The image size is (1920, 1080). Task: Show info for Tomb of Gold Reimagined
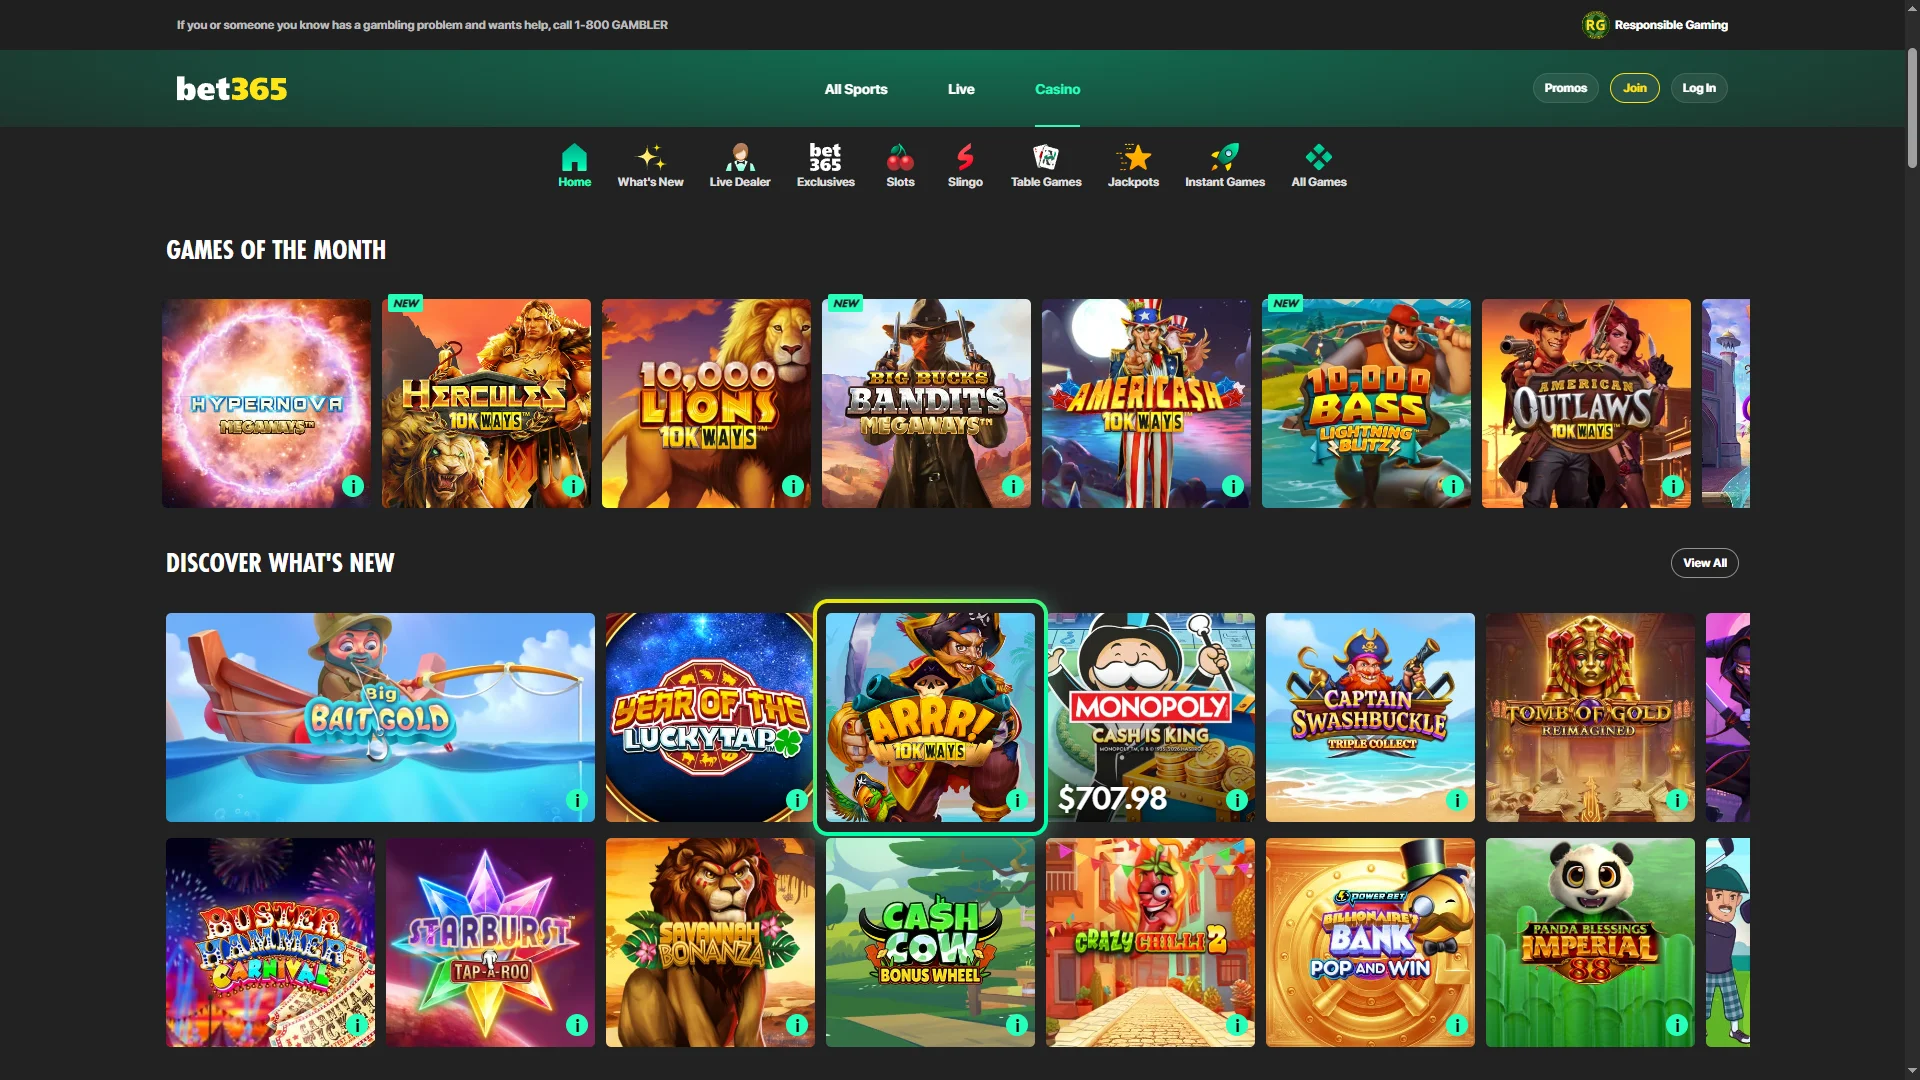[x=1677, y=800]
